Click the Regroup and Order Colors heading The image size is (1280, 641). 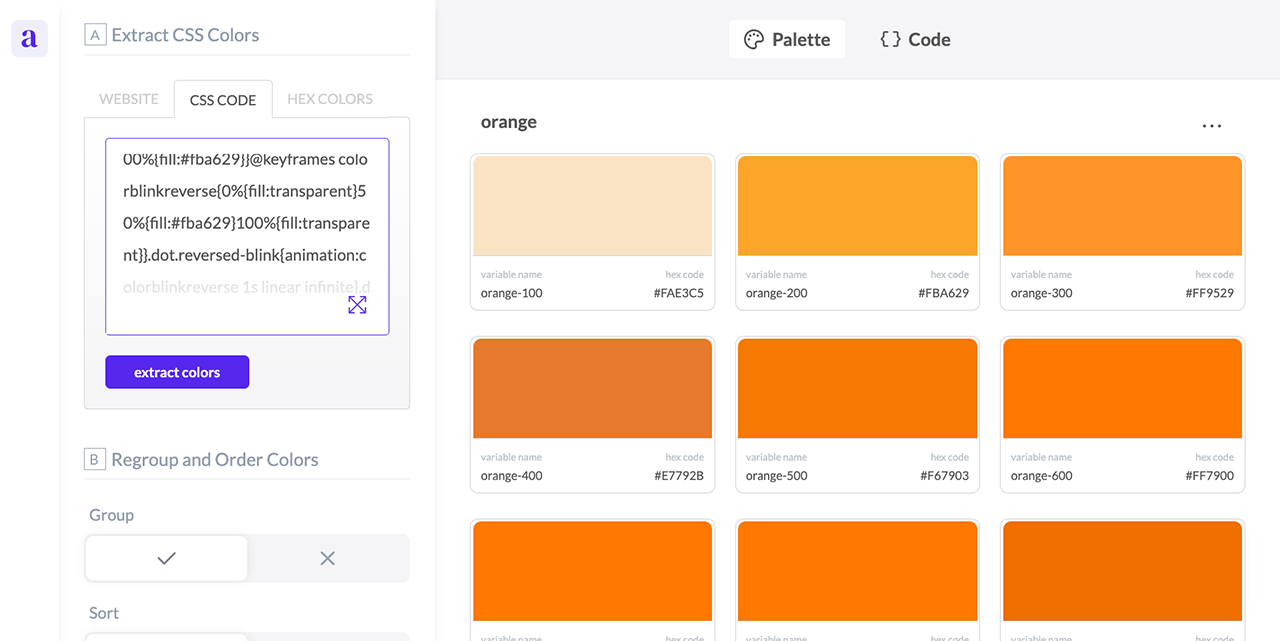215,460
